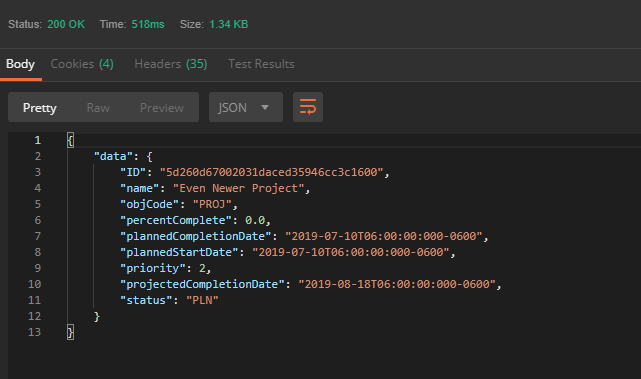Open the Body tab
The height and width of the screenshot is (379, 641).
coord(20,64)
